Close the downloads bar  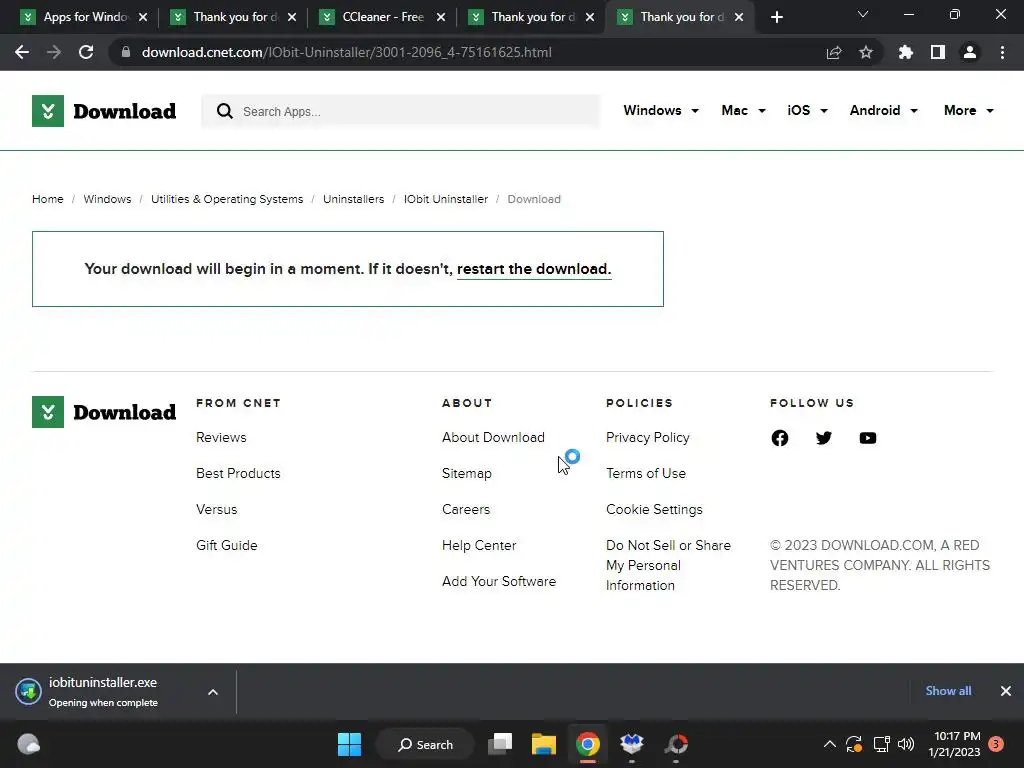(x=1006, y=691)
